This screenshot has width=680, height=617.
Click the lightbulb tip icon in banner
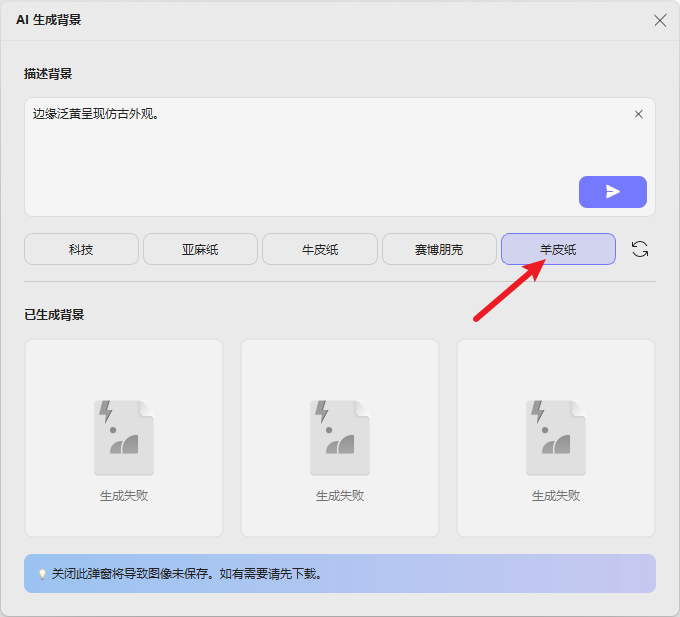point(42,574)
